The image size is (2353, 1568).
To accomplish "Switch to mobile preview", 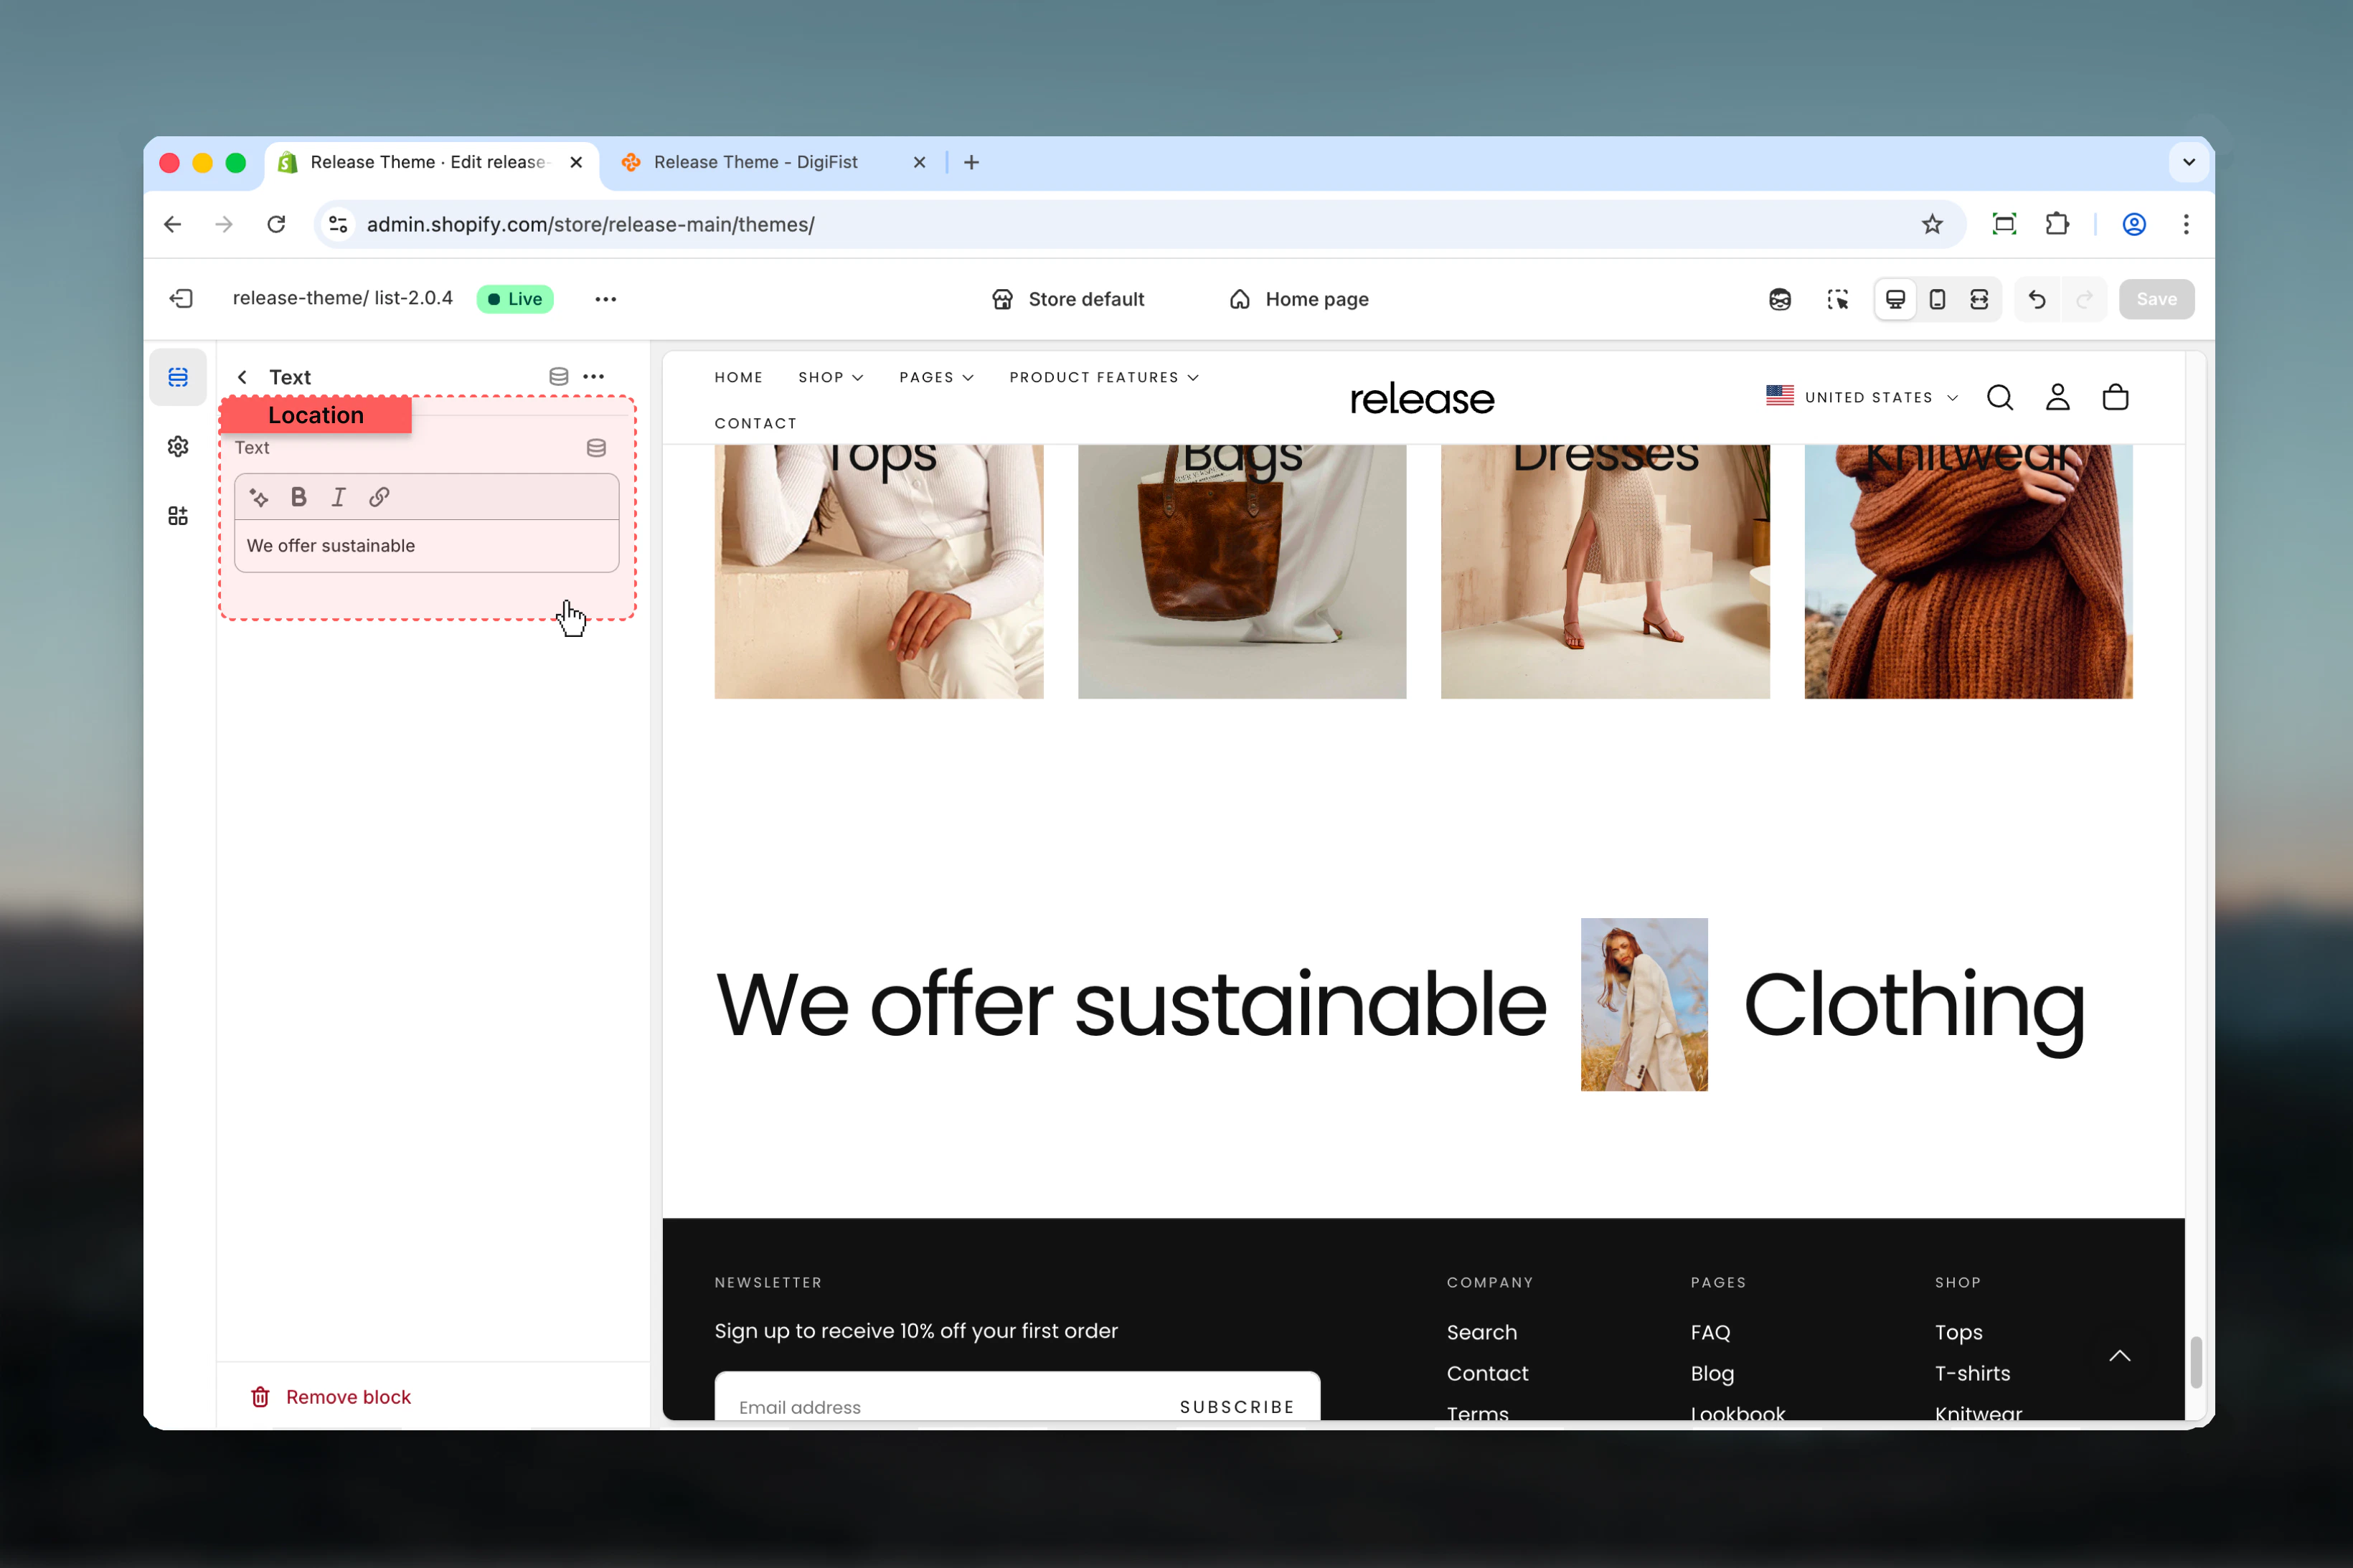I will click(1937, 299).
